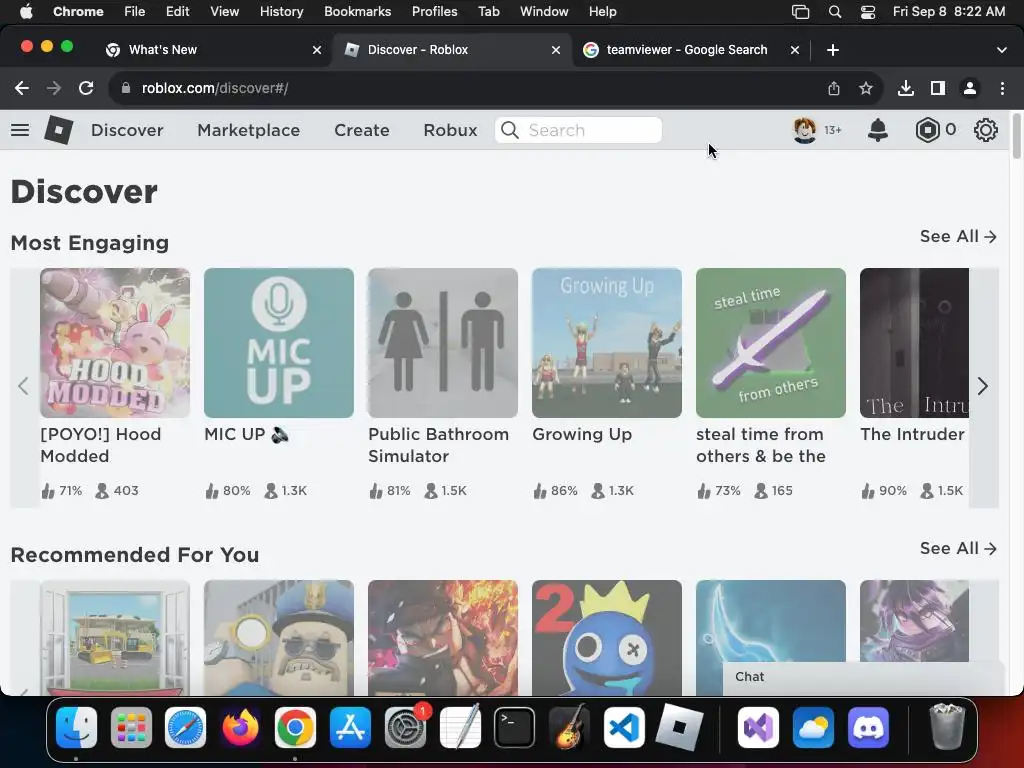This screenshot has height=768, width=1024.
Task: Open the Chrome profile button
Action: 970,88
